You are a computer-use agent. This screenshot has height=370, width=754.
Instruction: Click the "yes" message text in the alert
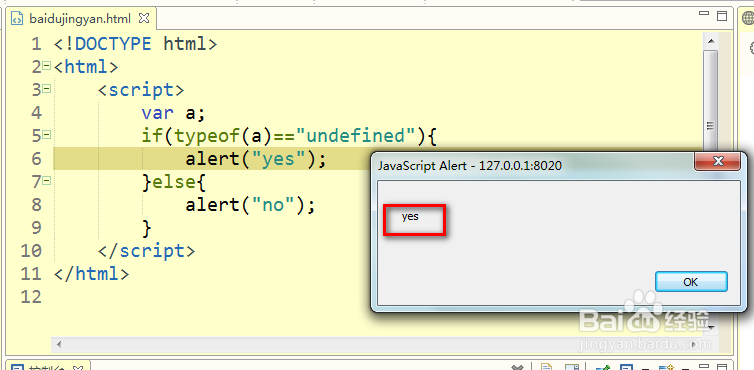click(410, 217)
